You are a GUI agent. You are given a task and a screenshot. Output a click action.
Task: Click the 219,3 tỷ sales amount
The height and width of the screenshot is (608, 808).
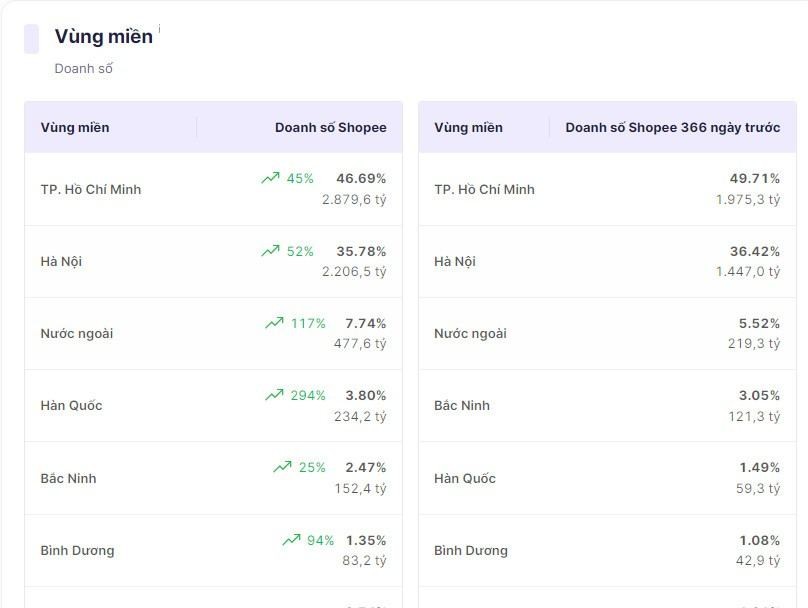pos(754,344)
